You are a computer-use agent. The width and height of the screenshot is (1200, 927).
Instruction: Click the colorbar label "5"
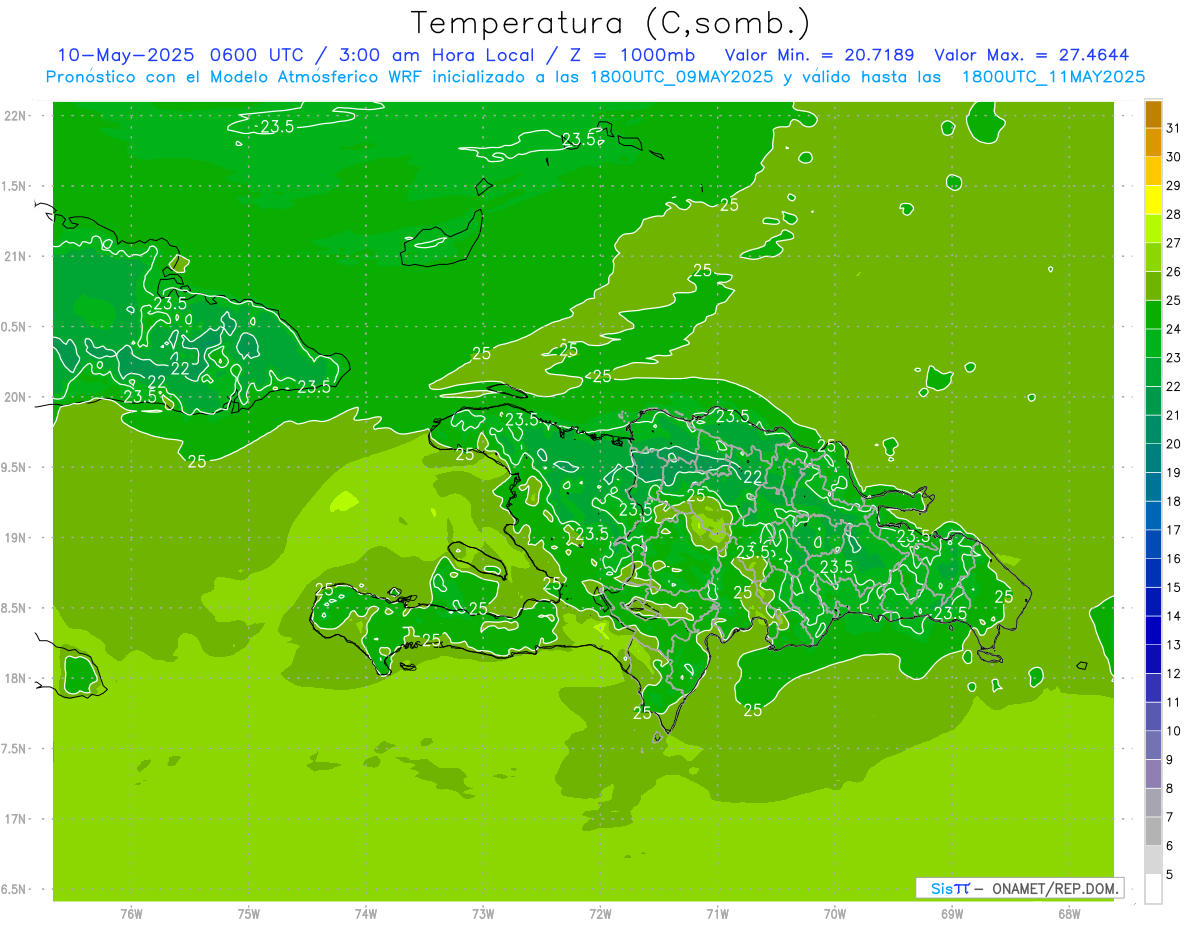point(1170,875)
